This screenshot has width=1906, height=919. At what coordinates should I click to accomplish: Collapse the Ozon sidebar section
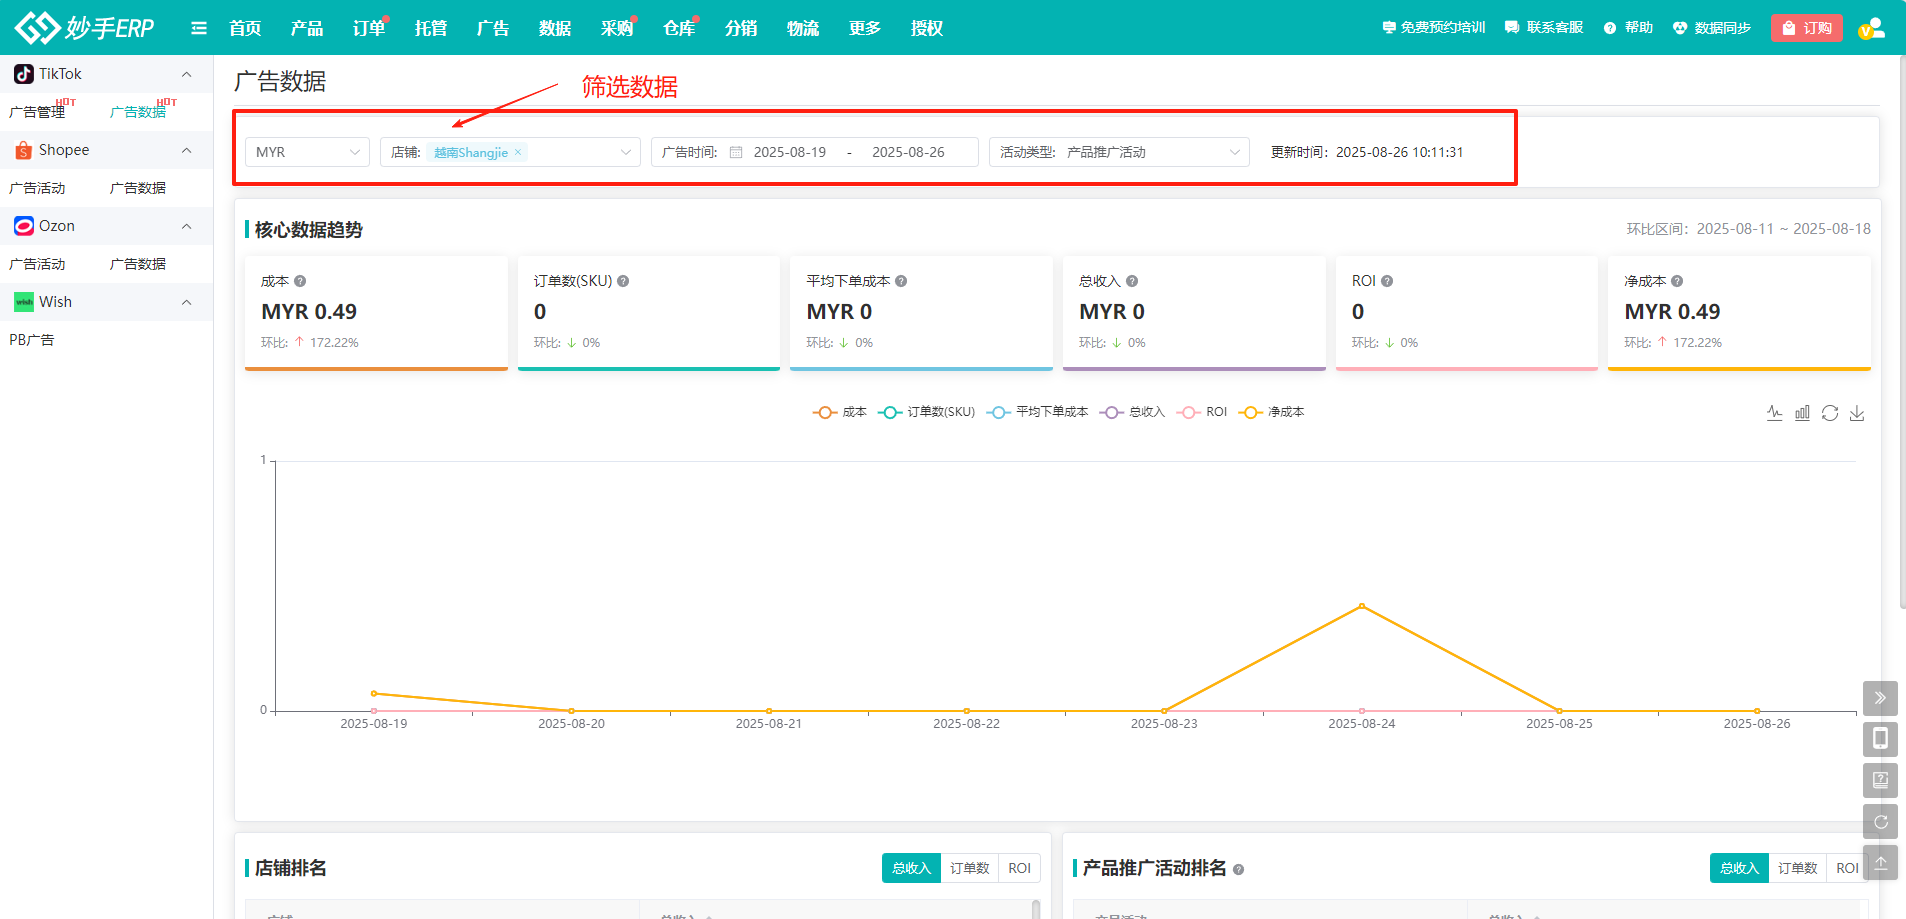pos(186,226)
